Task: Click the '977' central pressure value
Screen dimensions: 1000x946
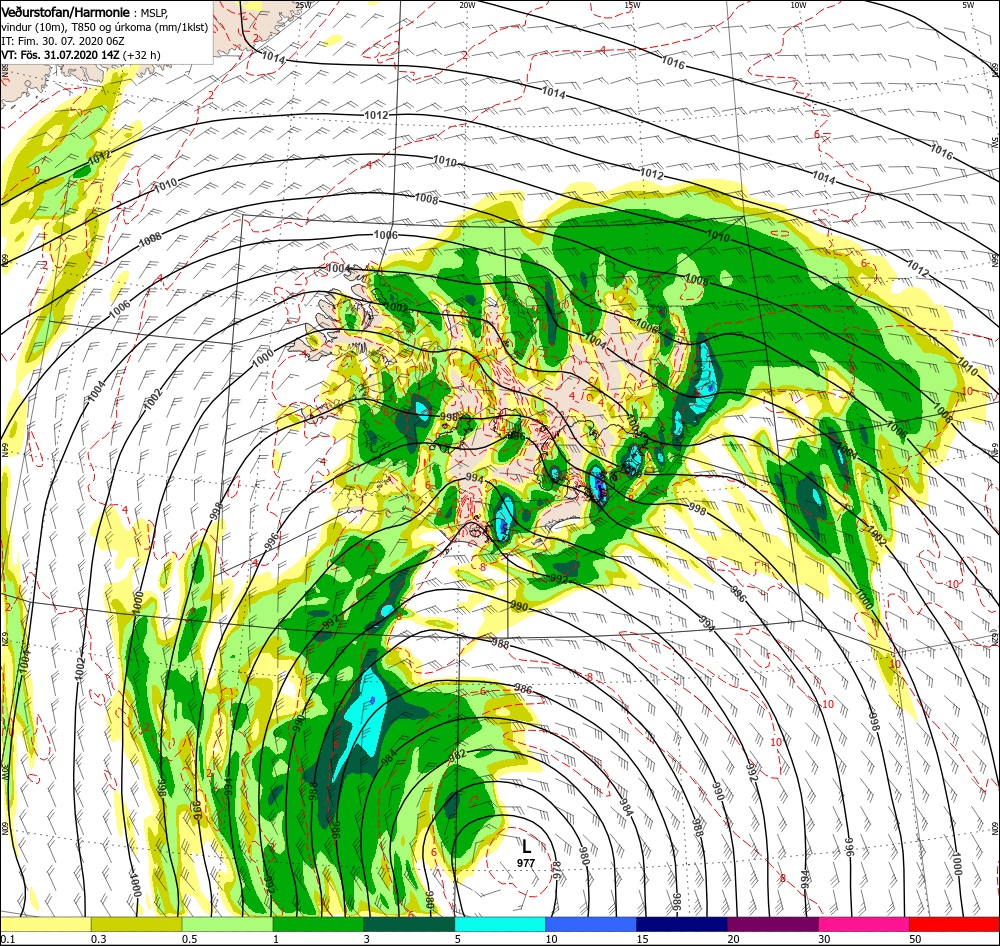Action: 526,863
